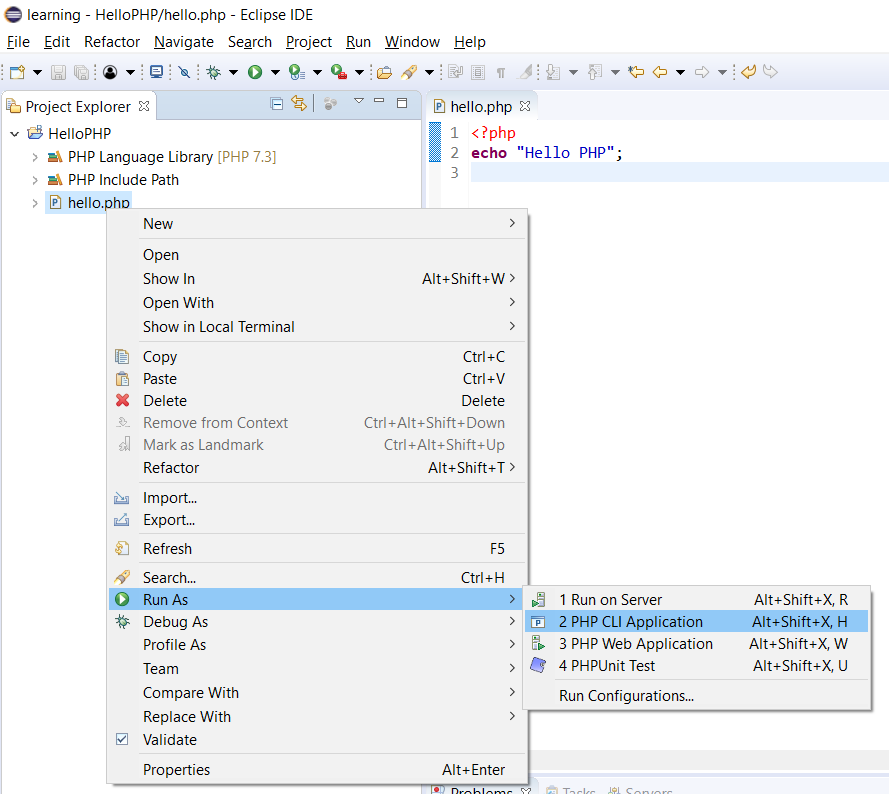The width and height of the screenshot is (889, 794).
Task: Open the Refactor menu in menu bar
Action: [x=112, y=42]
